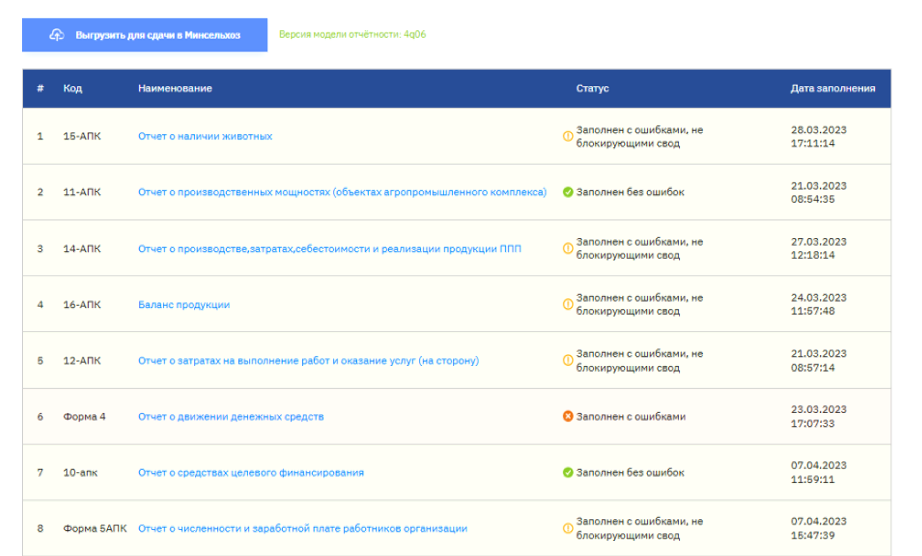
Task: Click the warning status icon for report 15-АПК
Action: [x=568, y=136]
